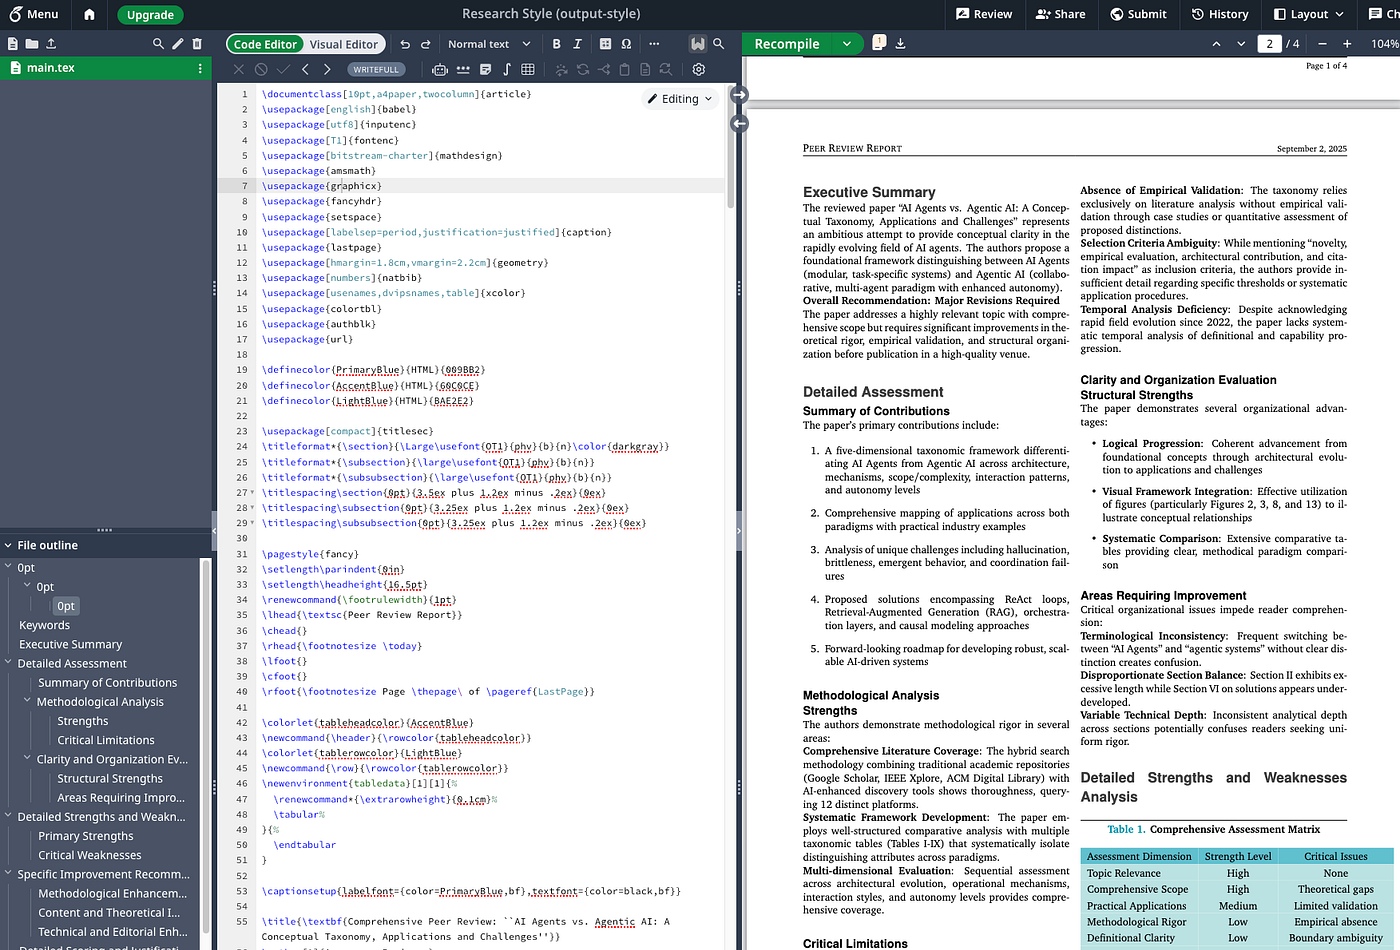Image resolution: width=1400 pixels, height=950 pixels.
Task: Collapse Detailed Assessment outline section
Action: pos(8,663)
